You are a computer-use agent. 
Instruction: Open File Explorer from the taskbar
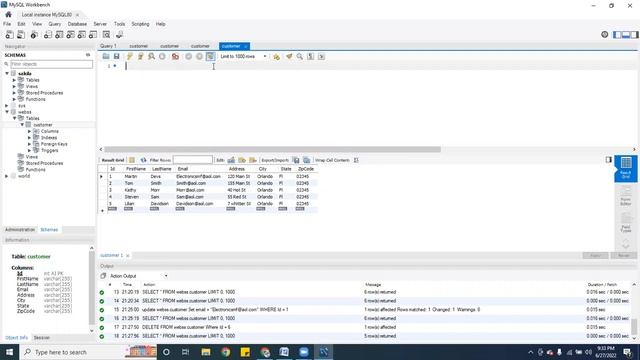coord(206,352)
